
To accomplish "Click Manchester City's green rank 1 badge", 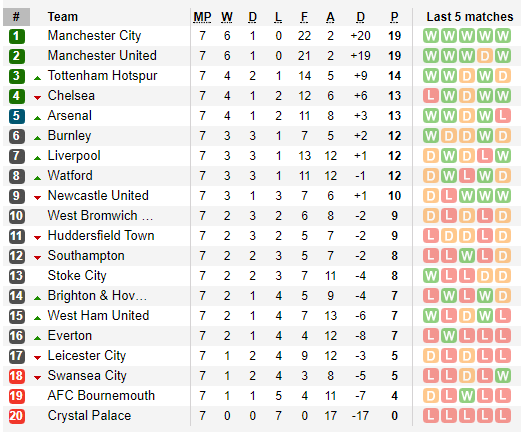I will (17, 36).
